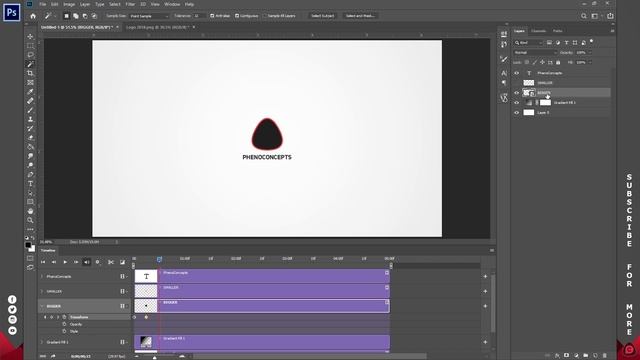640x360 pixels.
Task: Choose Add to Selection mode icon
Action: pos(76,16)
